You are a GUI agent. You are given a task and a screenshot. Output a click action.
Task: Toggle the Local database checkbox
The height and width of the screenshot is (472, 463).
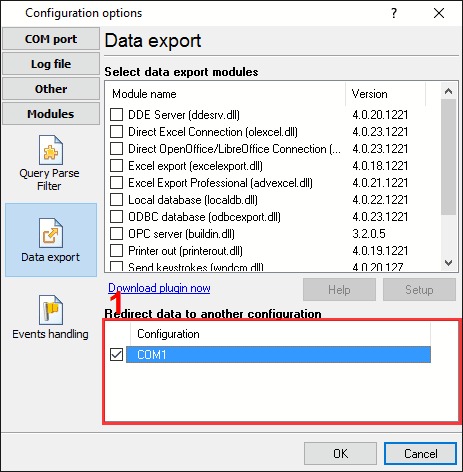116,200
